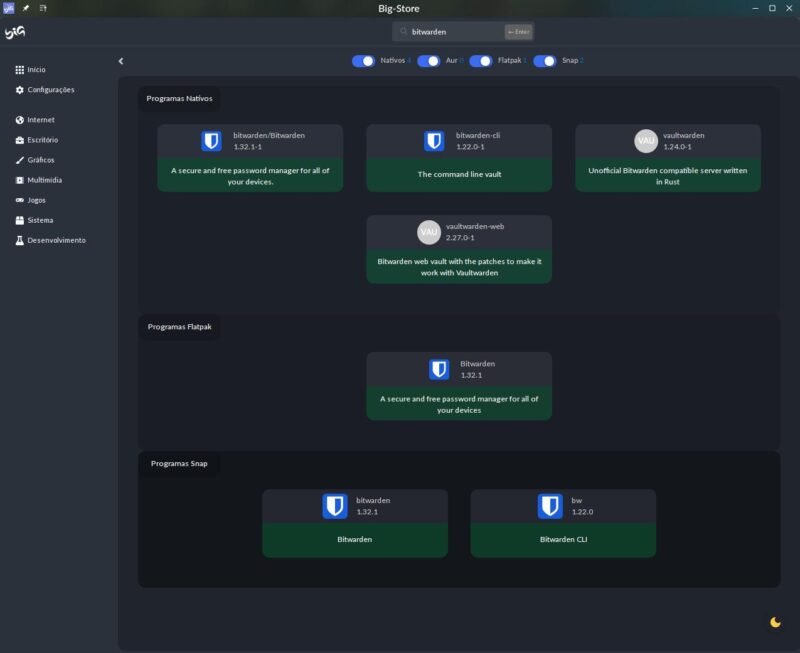Open the bitwarden-cli package card
The image size is (800, 653).
[x=458, y=157]
